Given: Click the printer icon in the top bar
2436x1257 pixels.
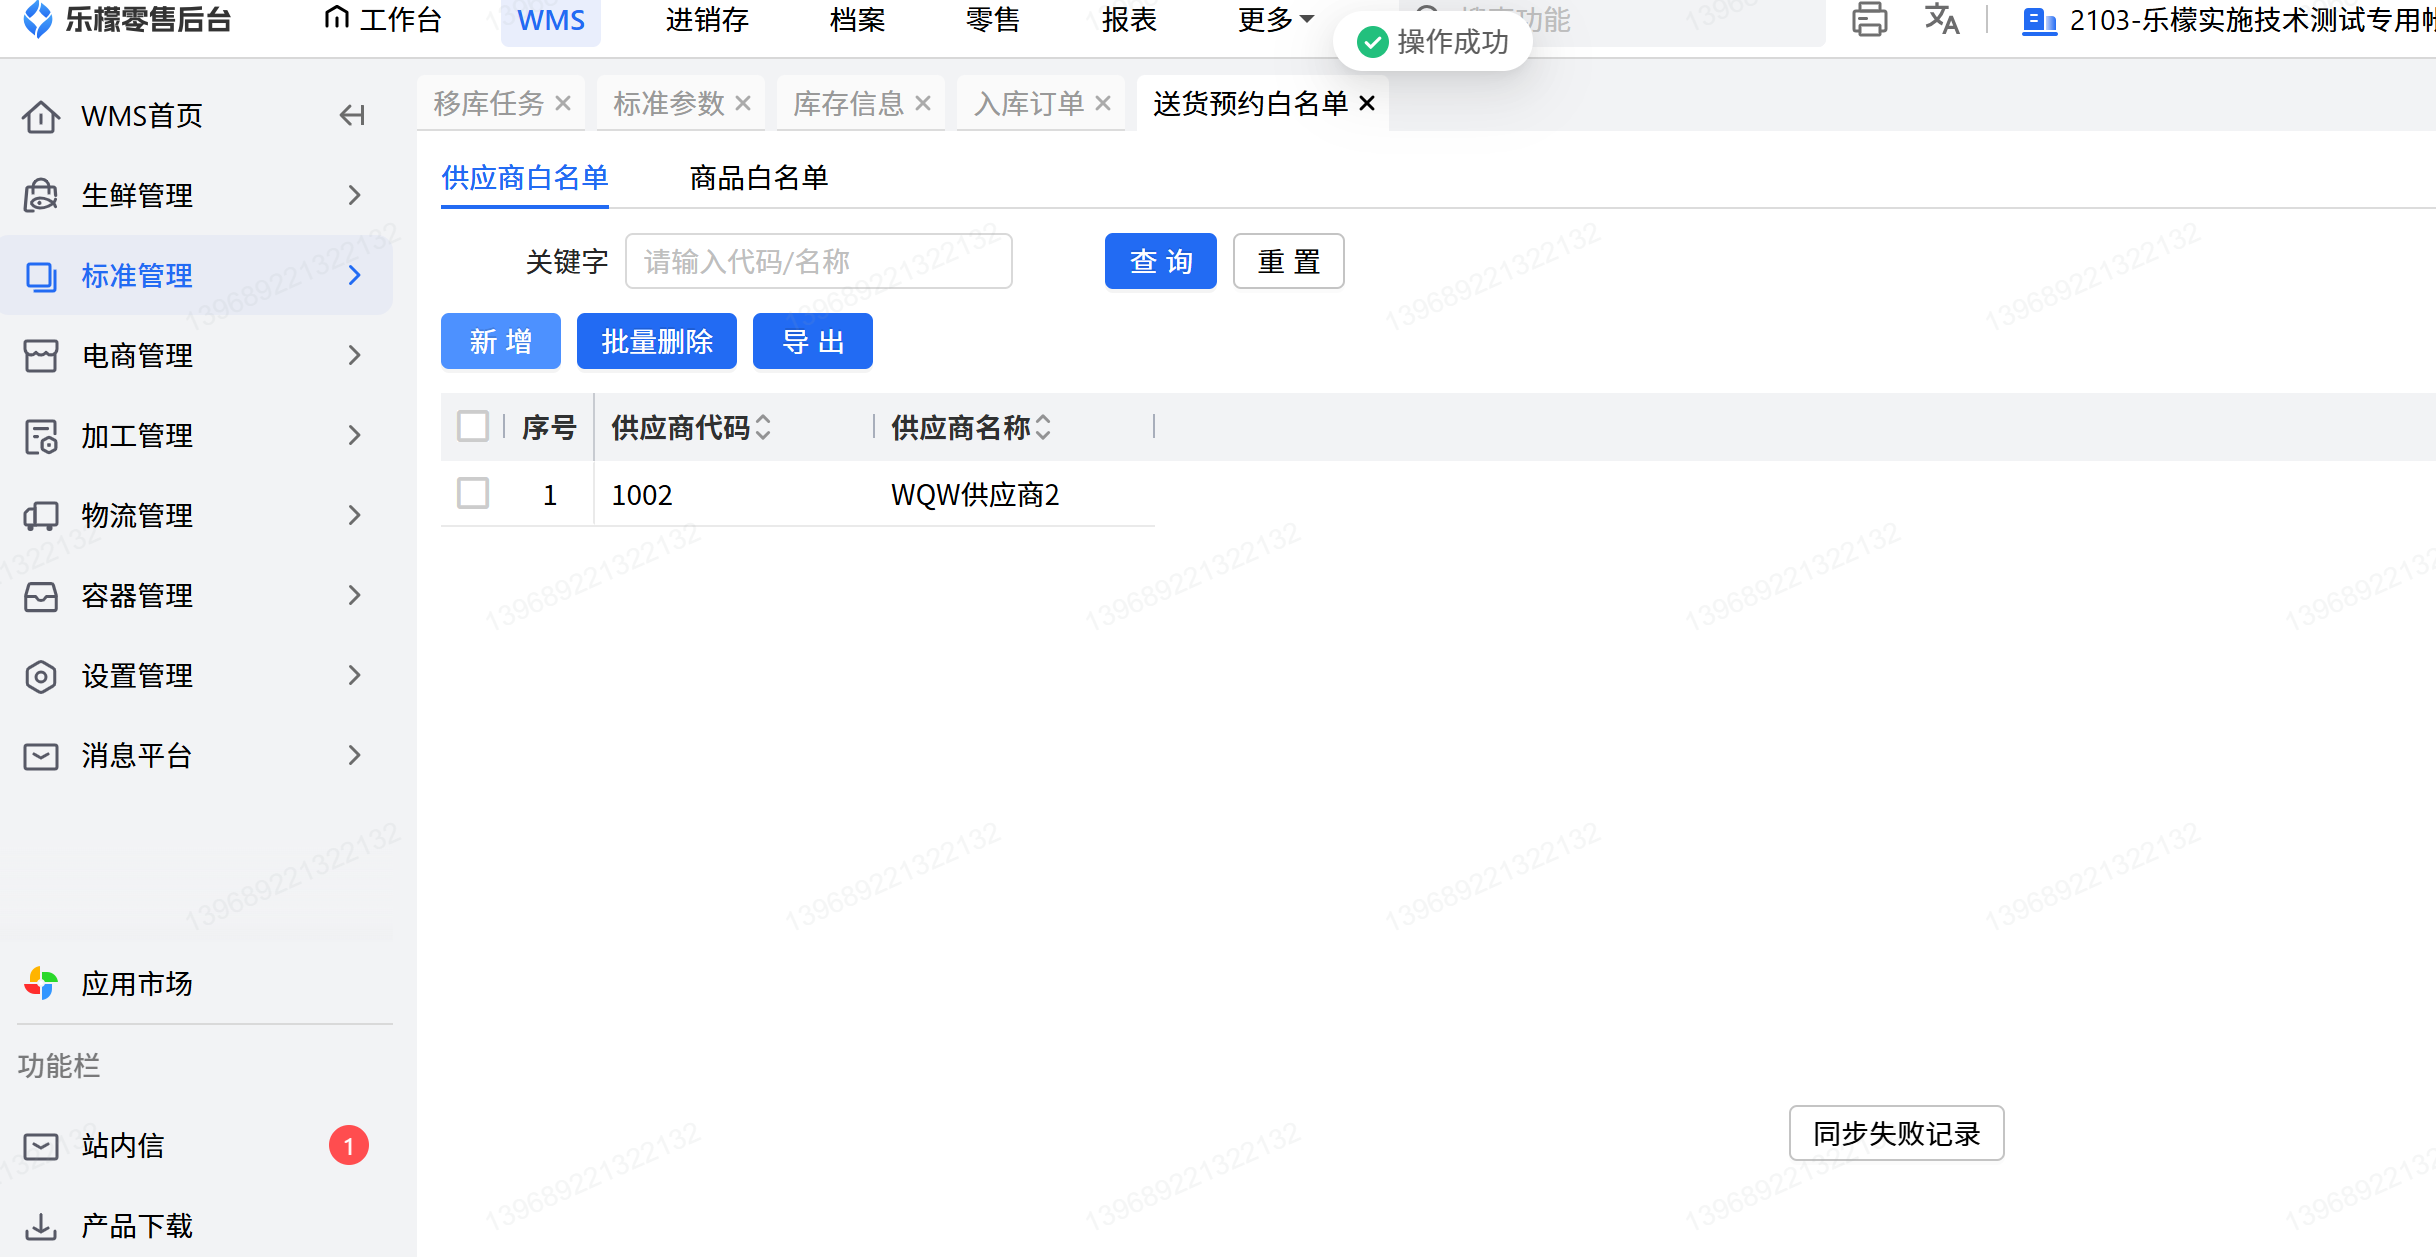Looking at the screenshot, I should coord(1869,19).
